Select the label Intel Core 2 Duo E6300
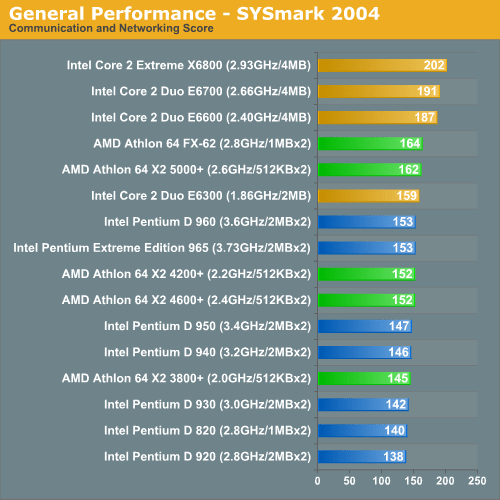Screen dimensions: 500x500 pyautogui.click(x=201, y=196)
